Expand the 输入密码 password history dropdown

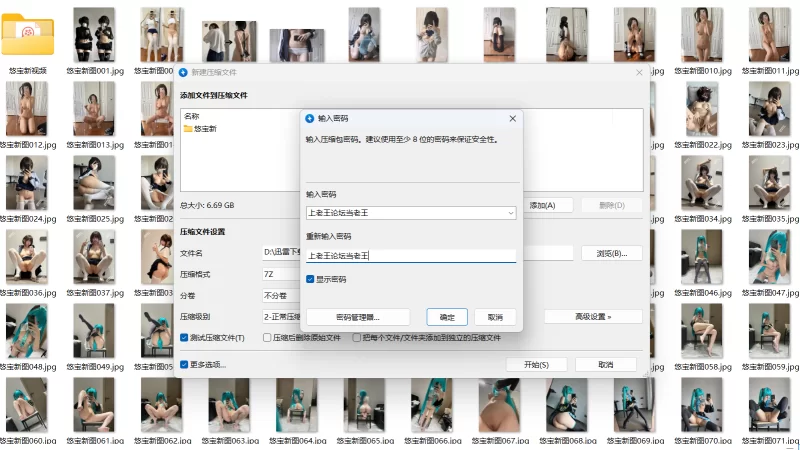point(511,213)
